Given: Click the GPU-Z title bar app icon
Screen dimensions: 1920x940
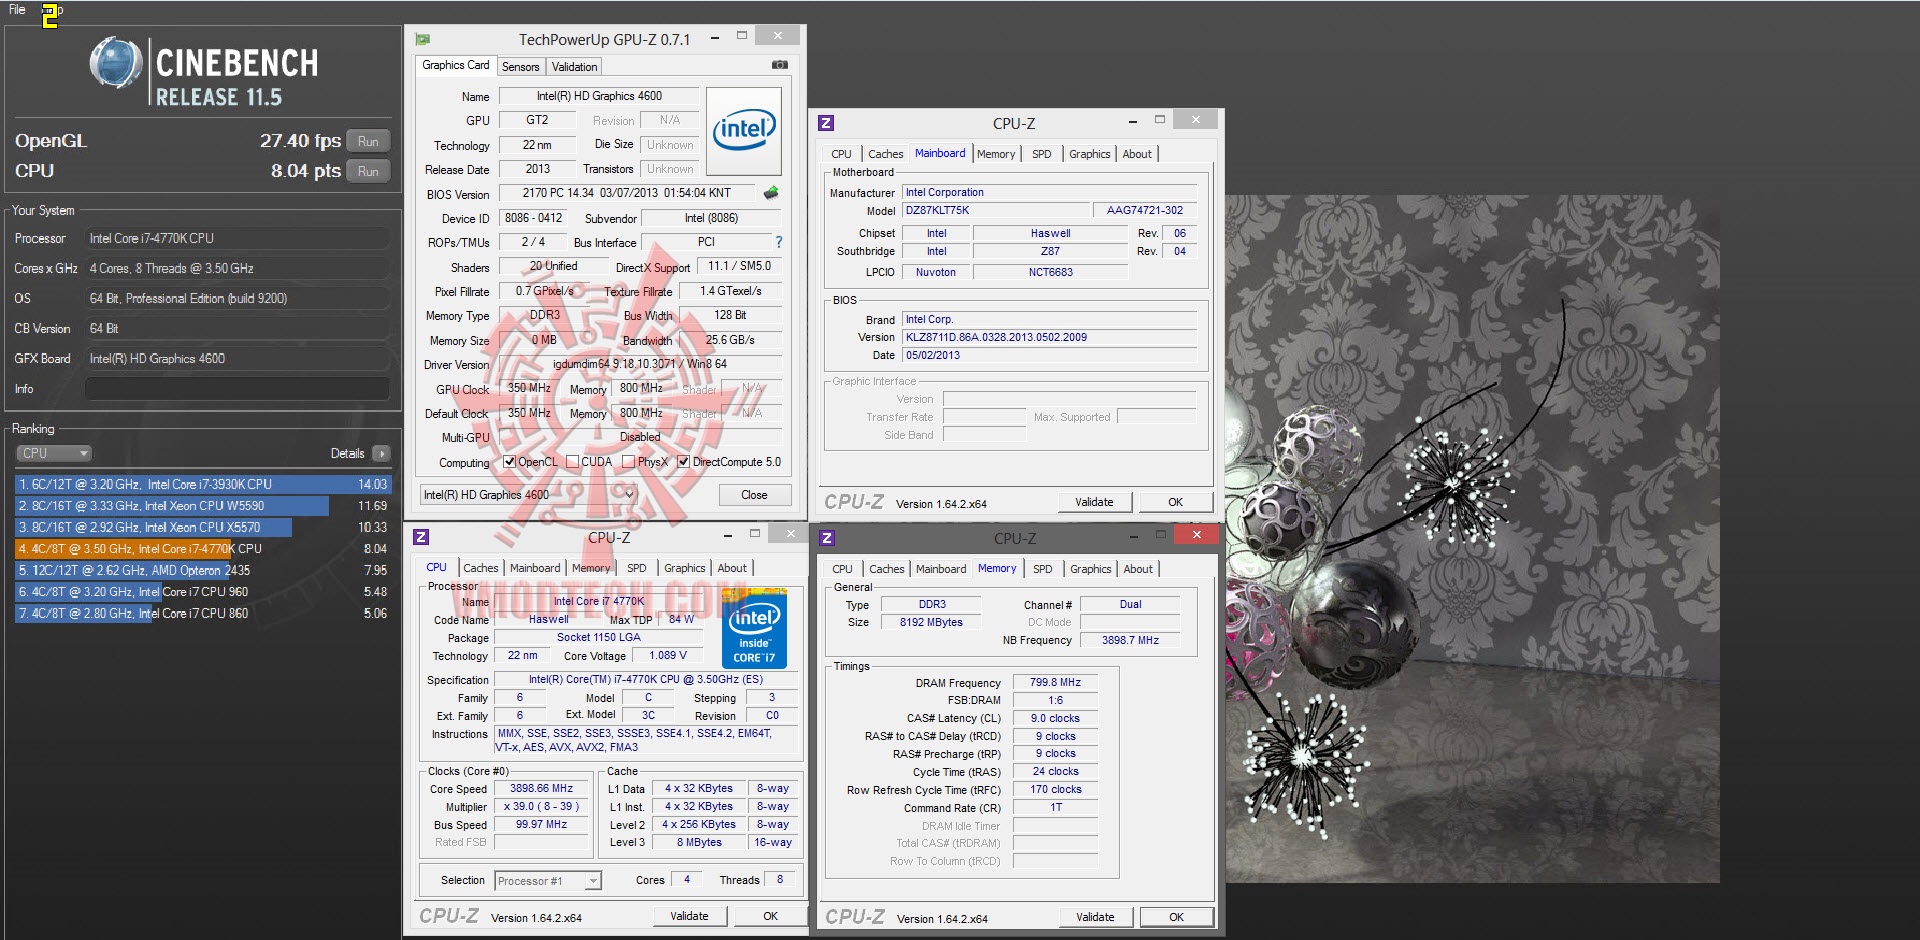Looking at the screenshot, I should point(423,39).
